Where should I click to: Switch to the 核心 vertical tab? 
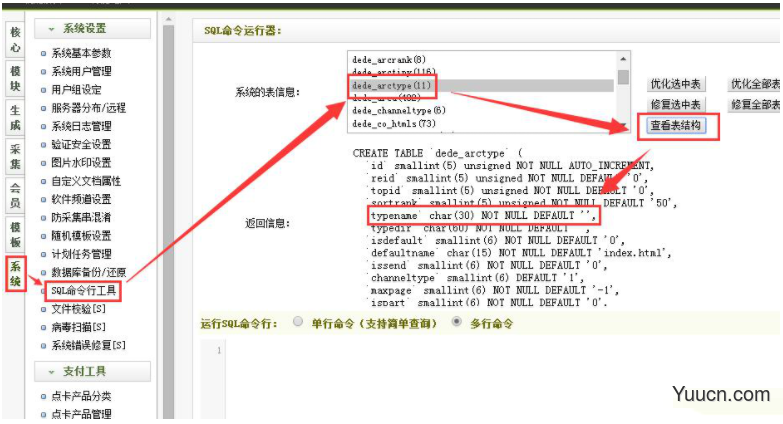point(15,40)
